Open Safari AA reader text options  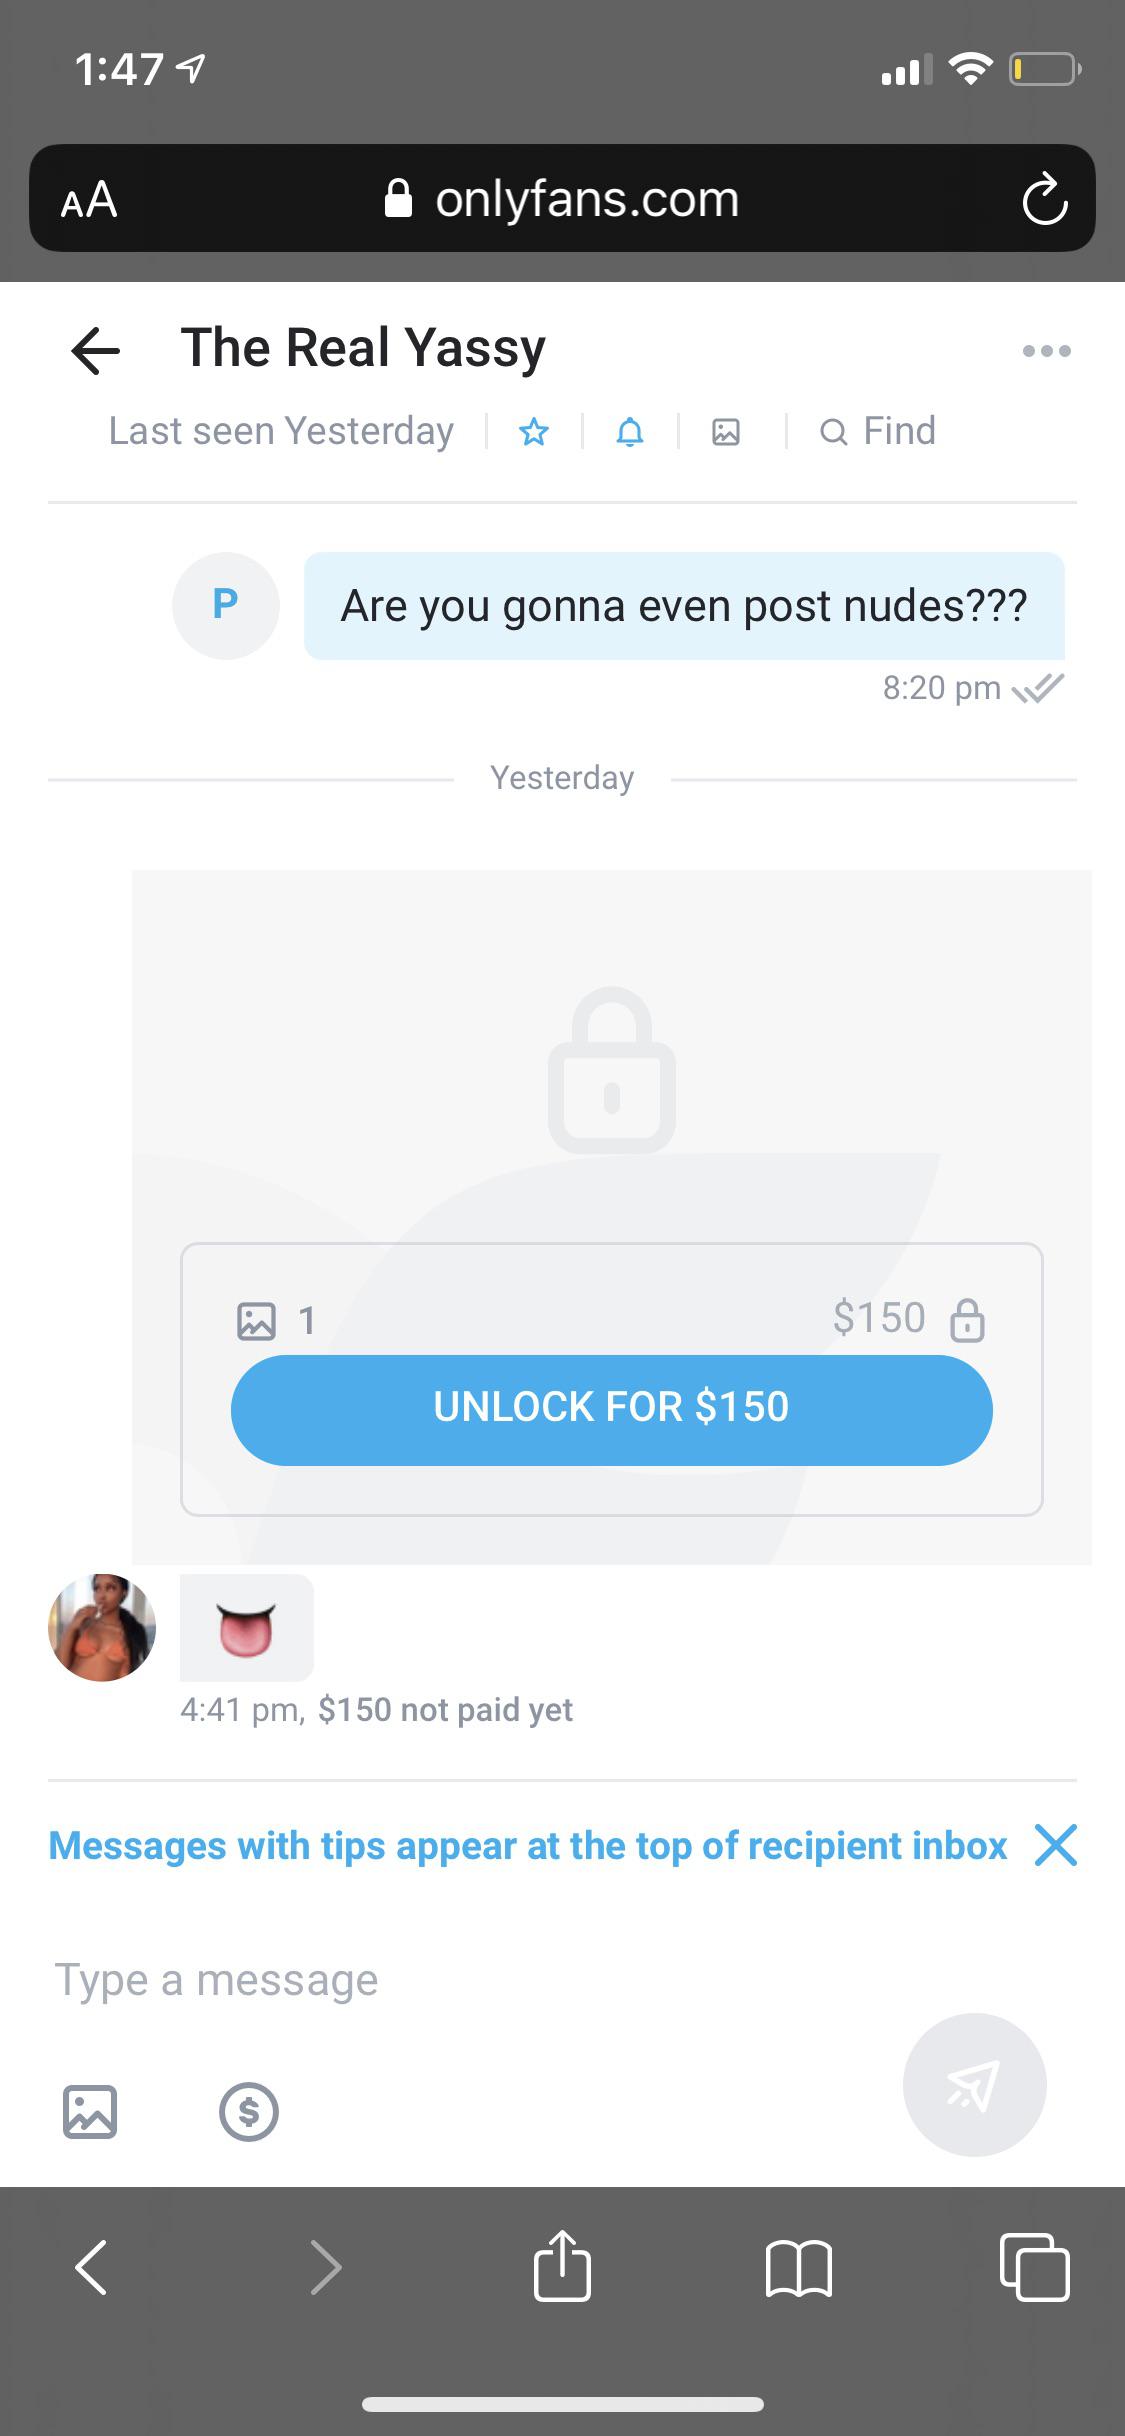pyautogui.click(x=89, y=199)
